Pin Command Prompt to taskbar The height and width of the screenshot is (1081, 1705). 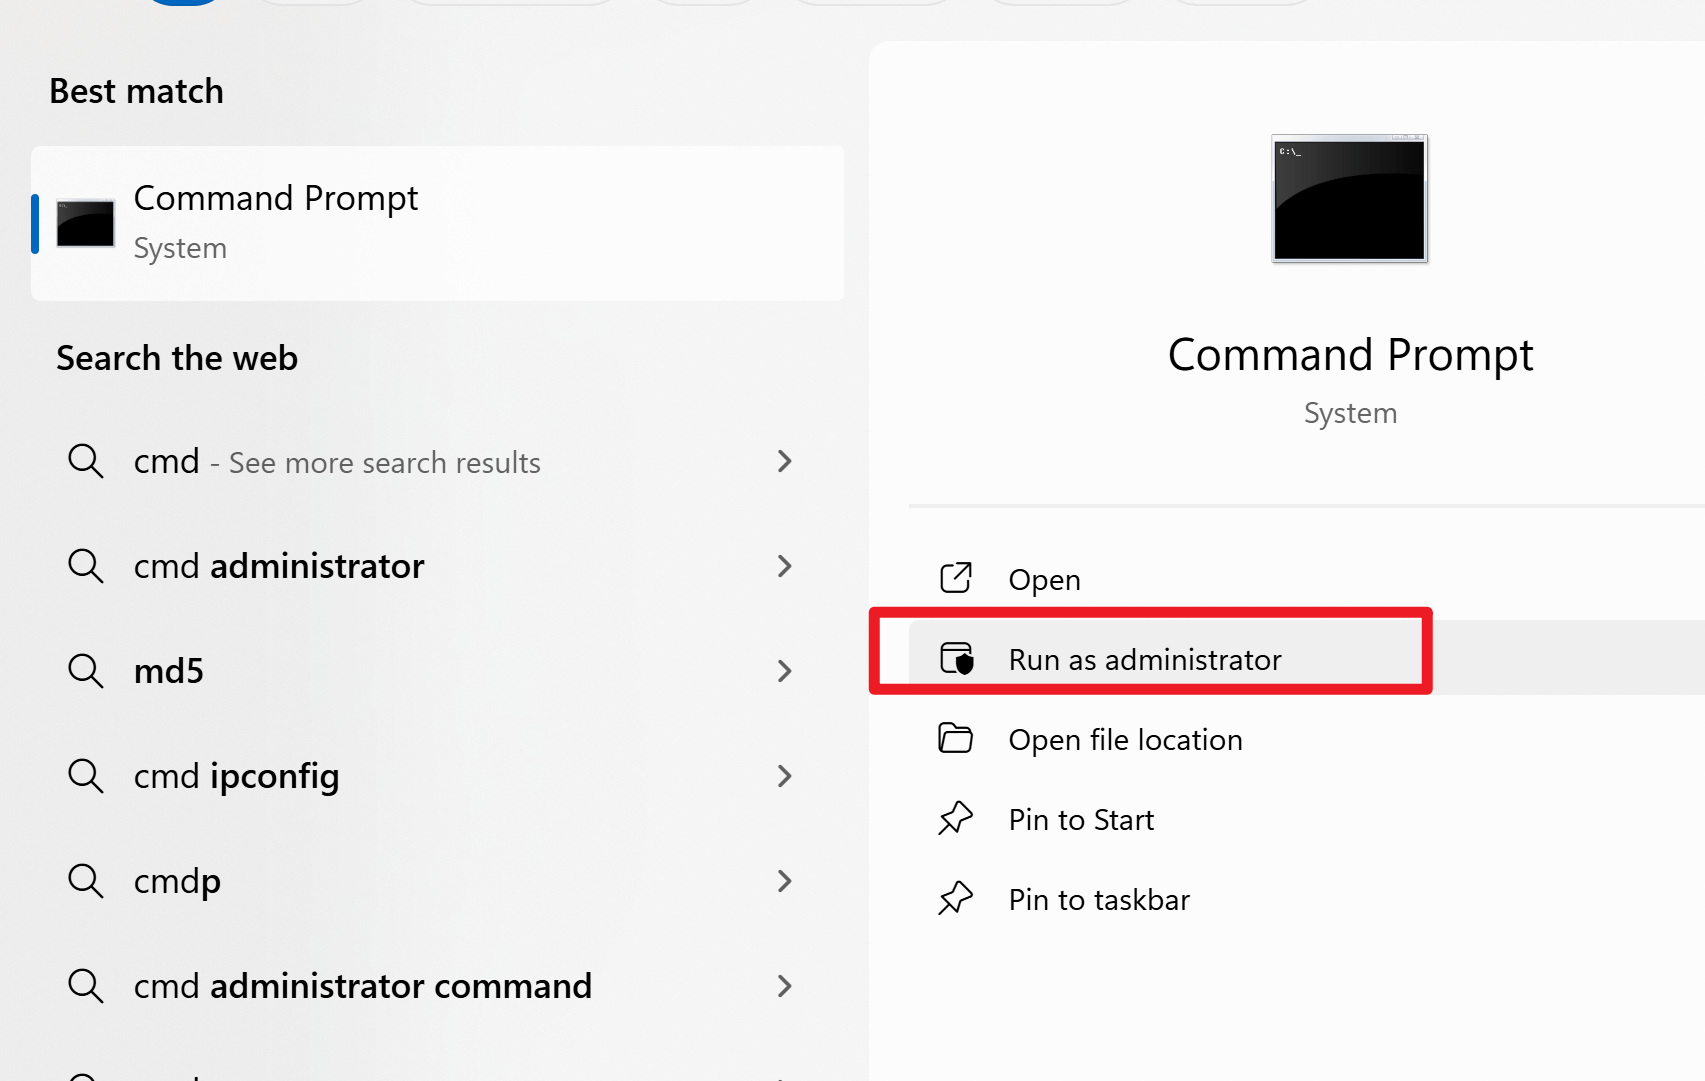1098,898
